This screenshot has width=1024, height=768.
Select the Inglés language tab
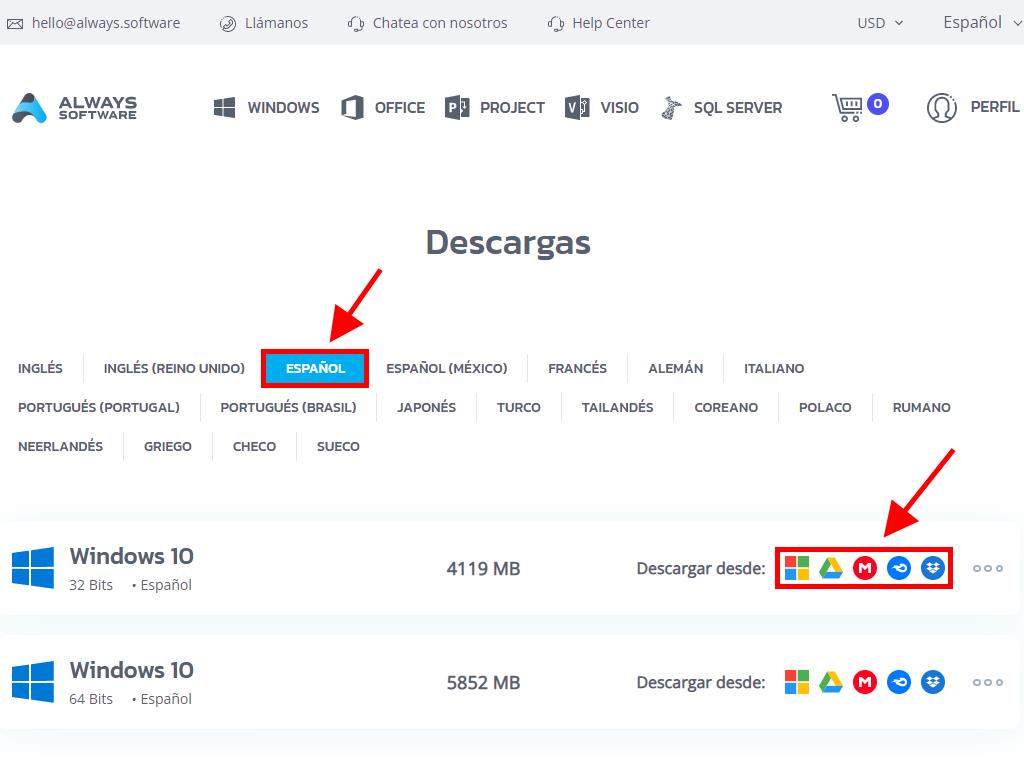(x=40, y=368)
